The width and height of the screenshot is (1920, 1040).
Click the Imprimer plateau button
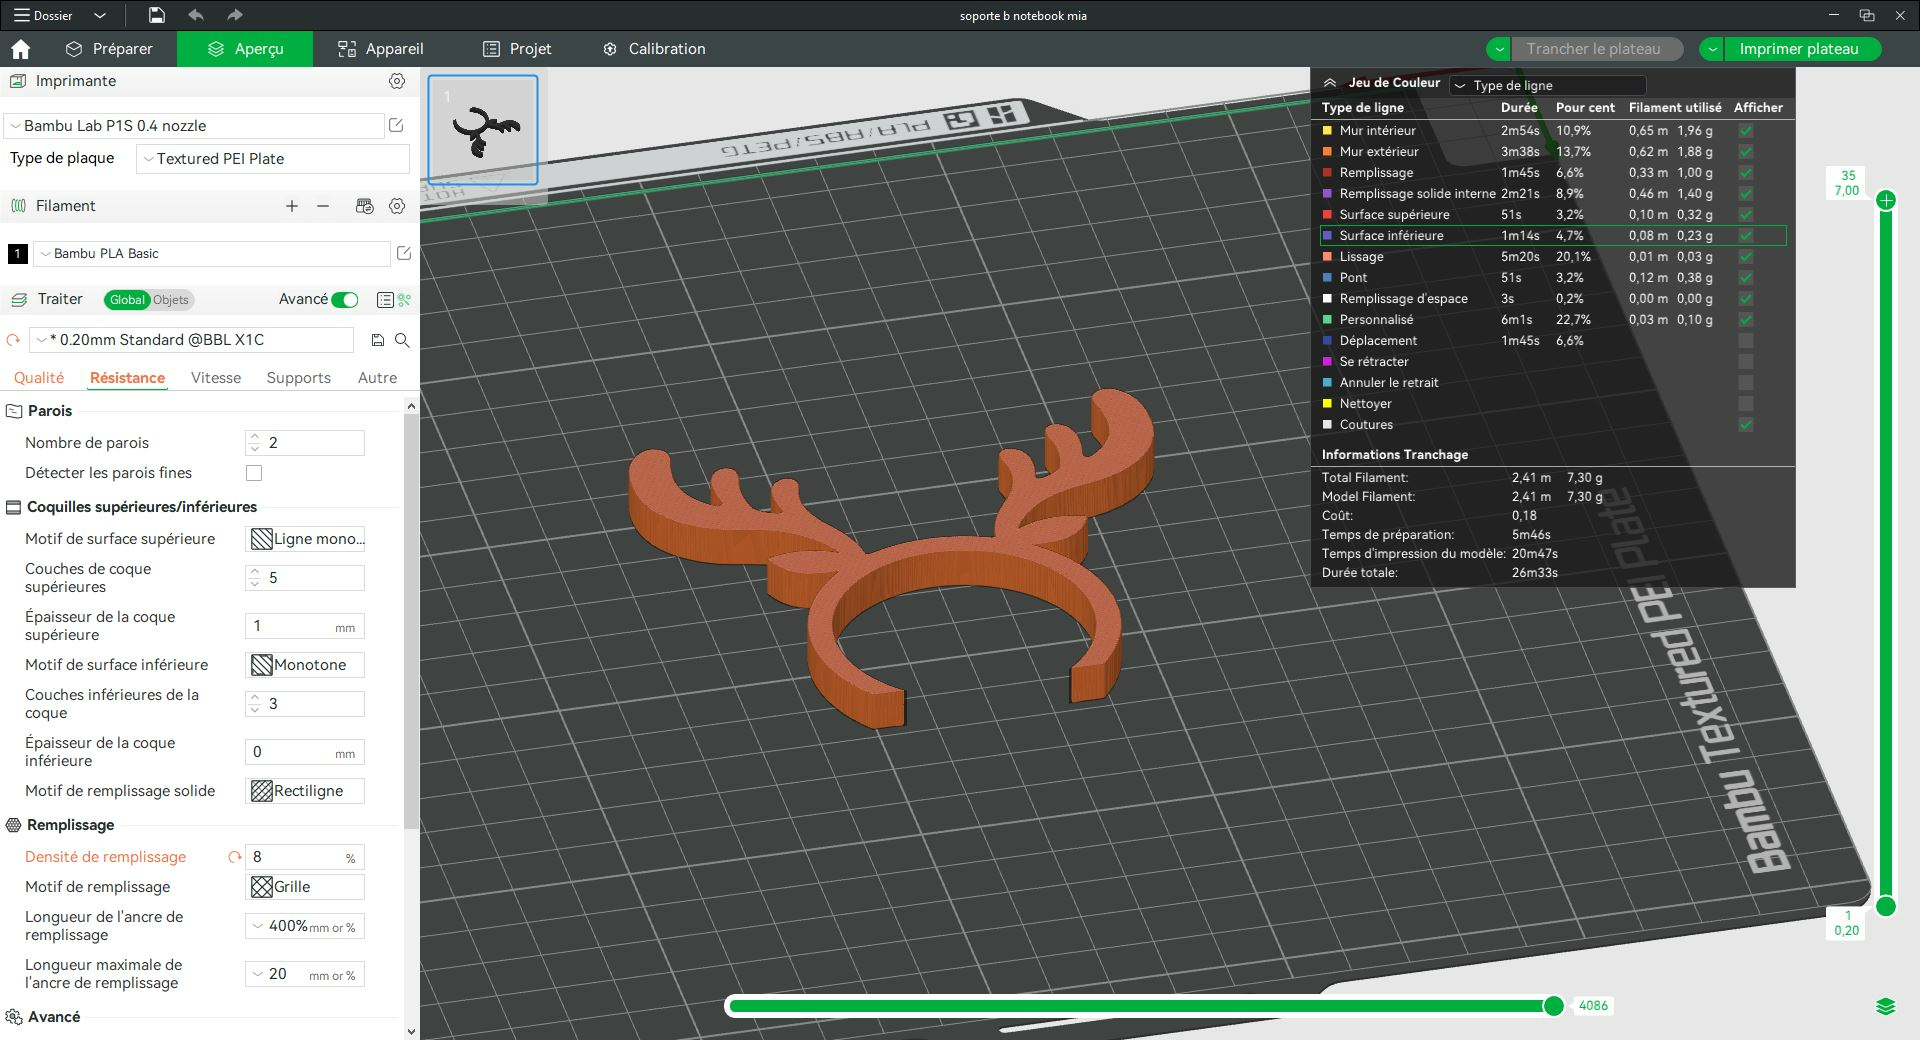[1798, 49]
